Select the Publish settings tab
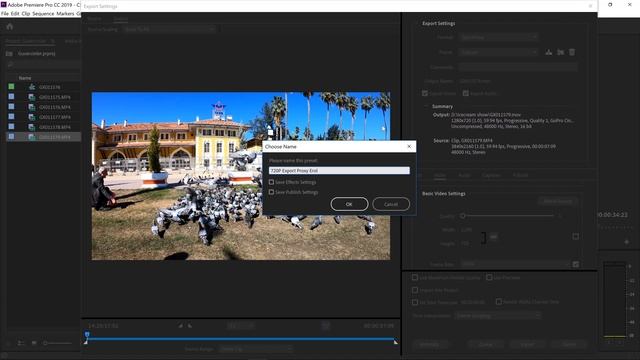 click(520, 175)
